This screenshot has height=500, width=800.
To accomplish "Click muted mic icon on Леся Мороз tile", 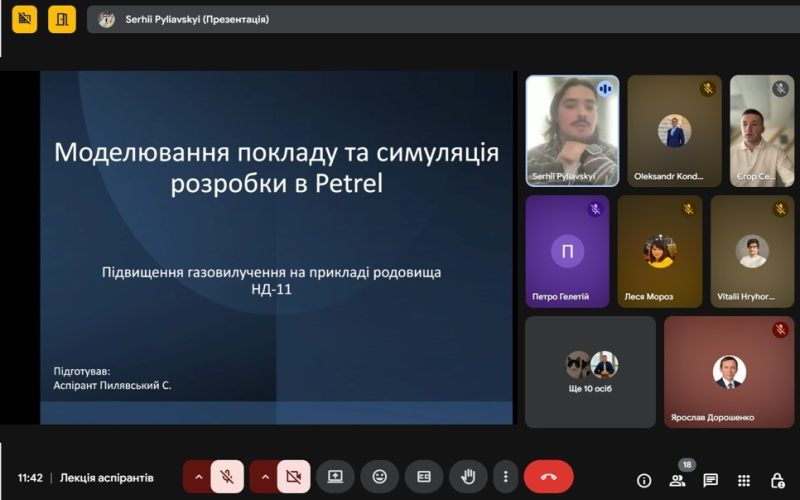I will [x=688, y=209].
